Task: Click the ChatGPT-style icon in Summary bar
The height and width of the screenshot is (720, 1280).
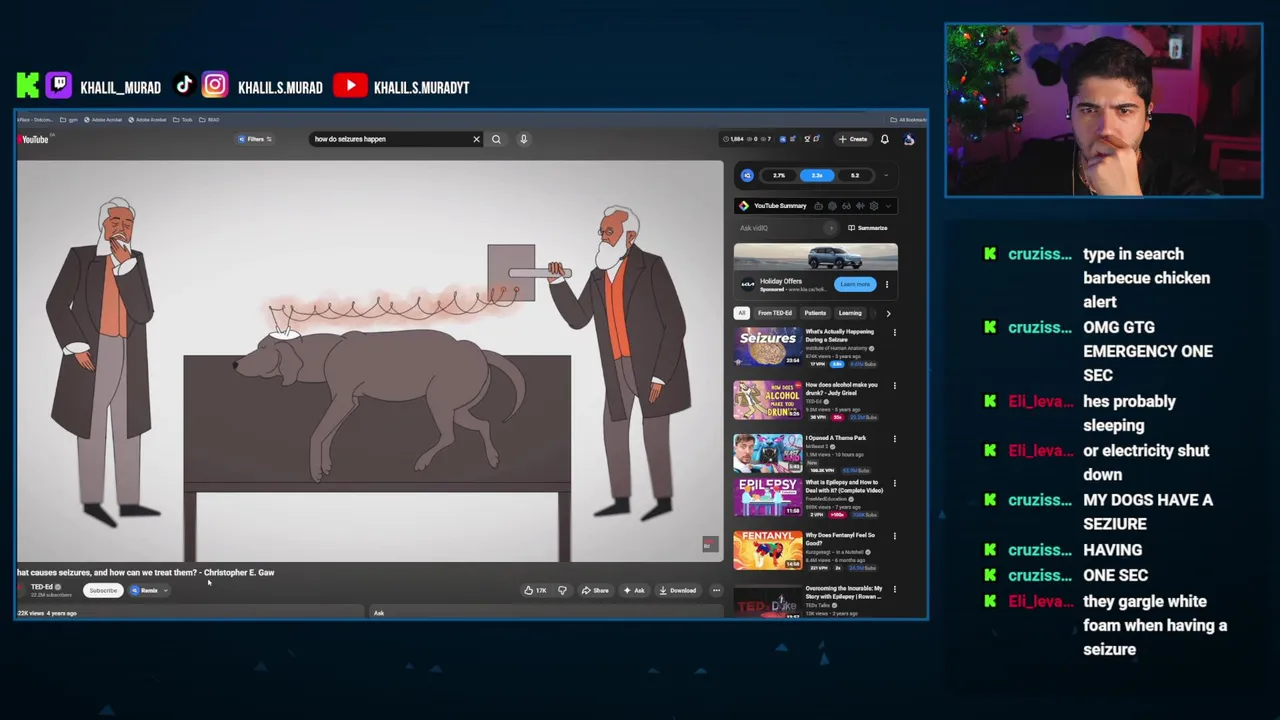Action: pos(832,206)
